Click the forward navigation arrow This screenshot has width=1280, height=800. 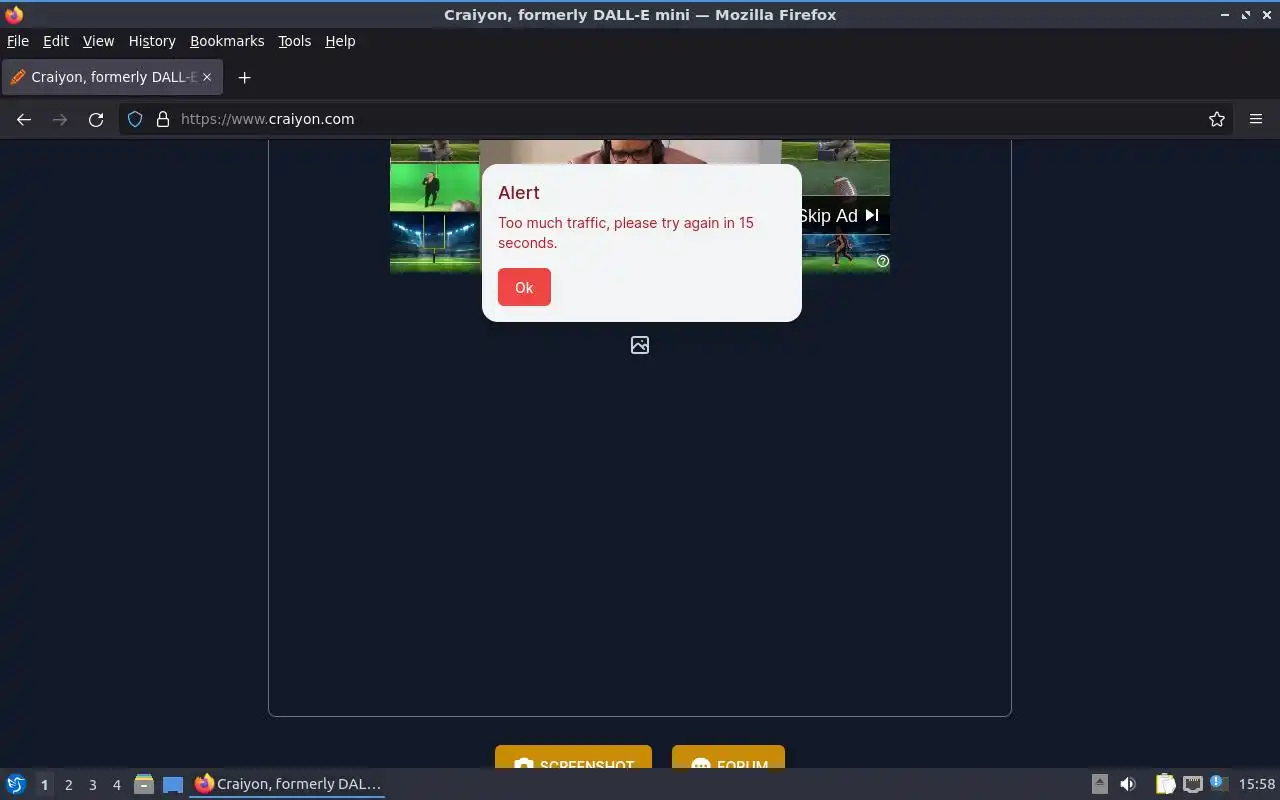pyautogui.click(x=60, y=119)
